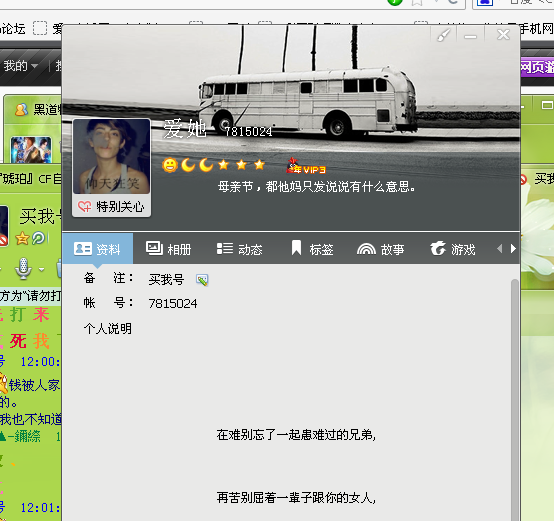Click the number 7815024 beside nickname
Viewport: 554px width, 521px height.
248,132
